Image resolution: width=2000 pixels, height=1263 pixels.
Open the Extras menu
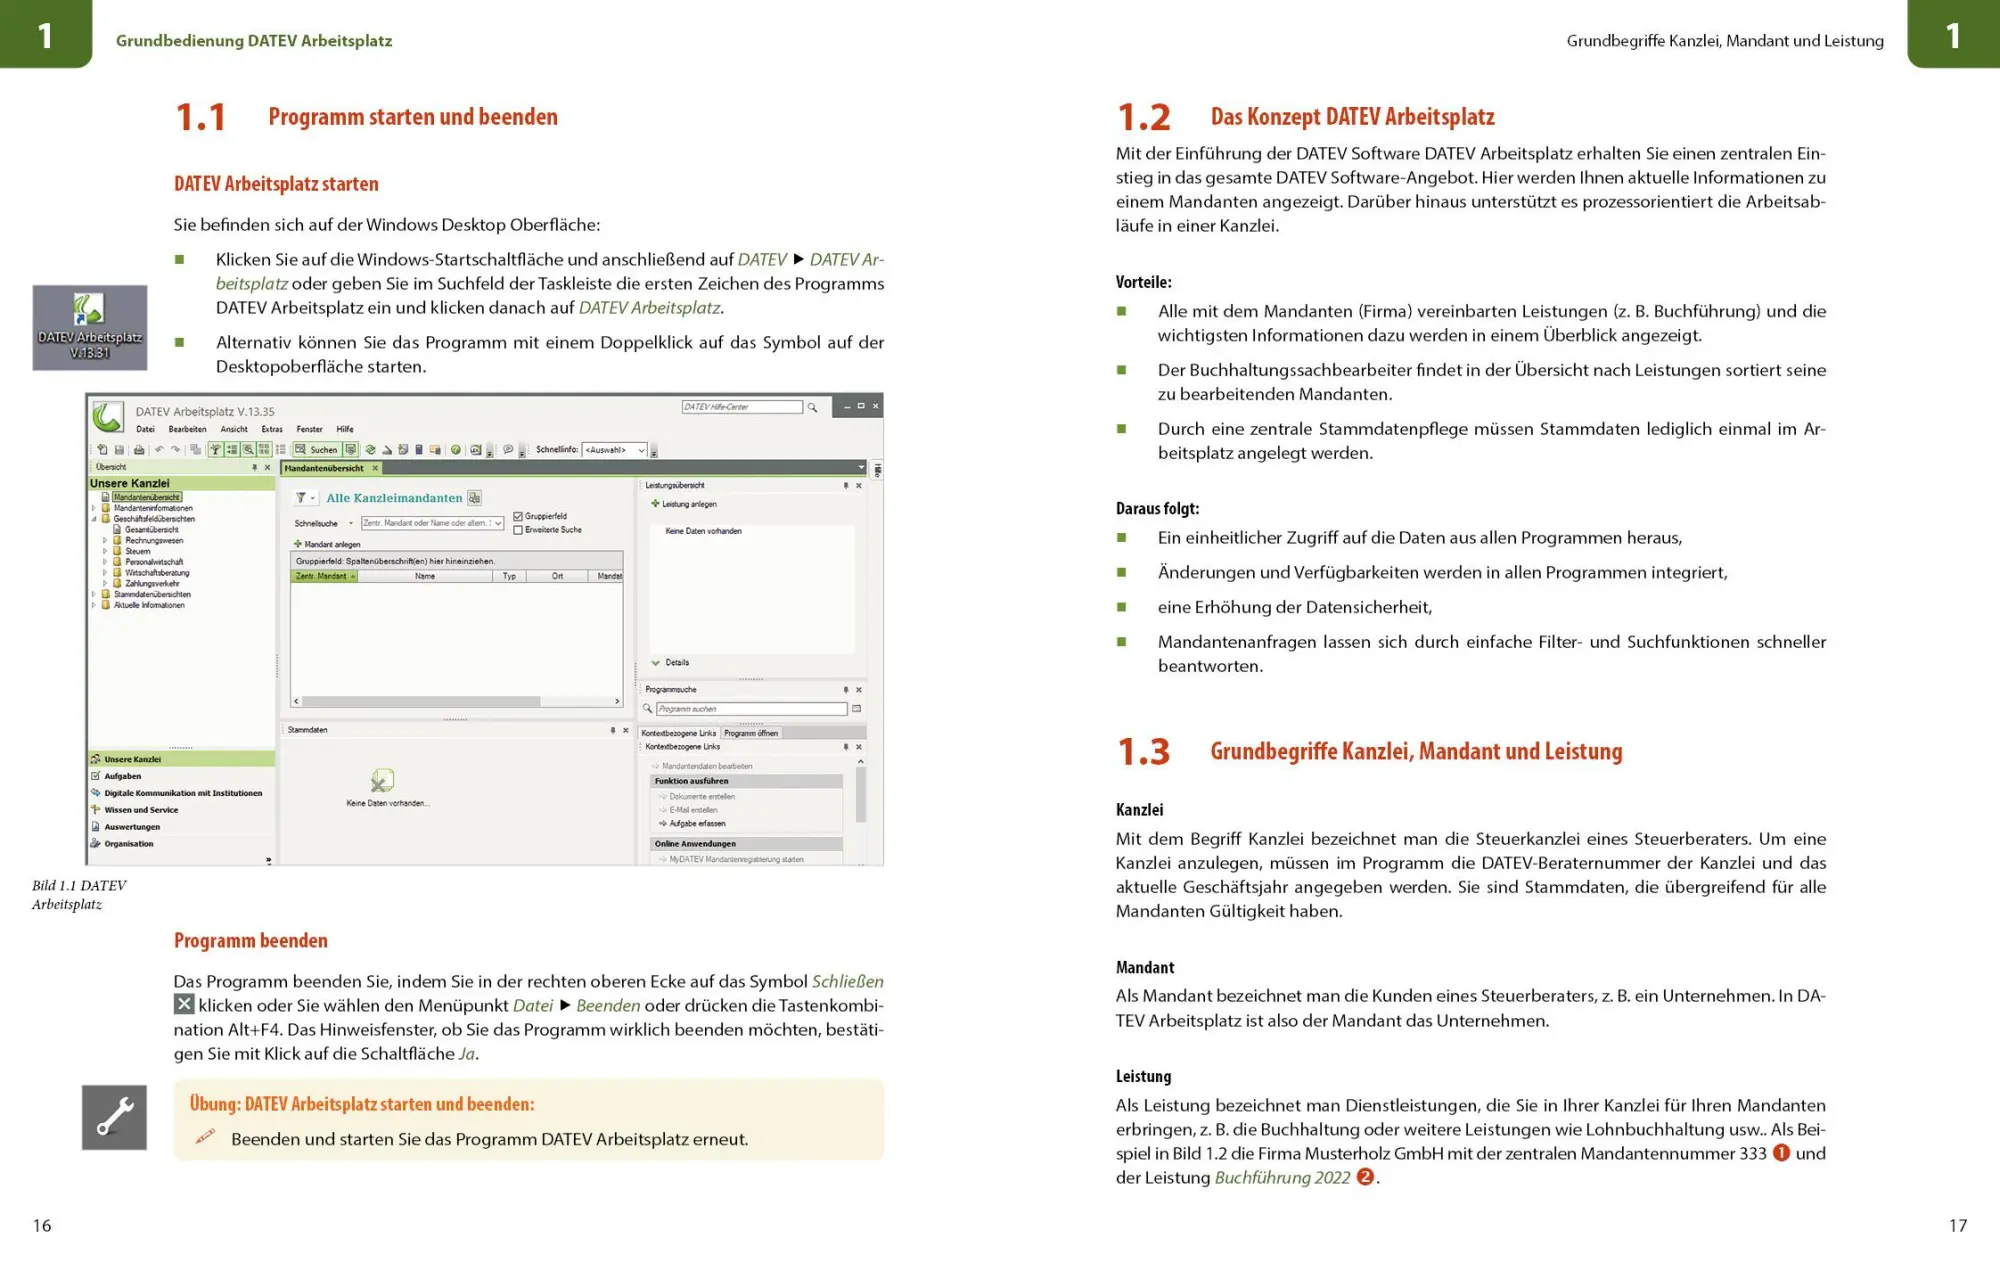coord(272,429)
